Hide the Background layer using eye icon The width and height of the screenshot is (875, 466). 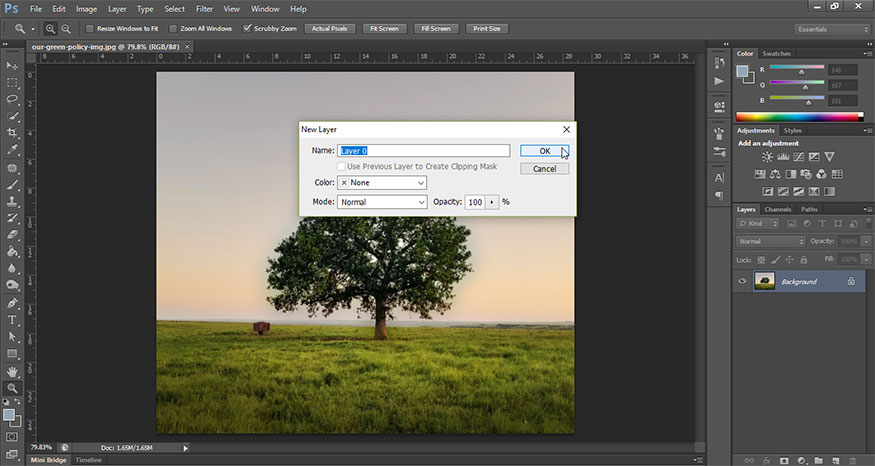742,282
